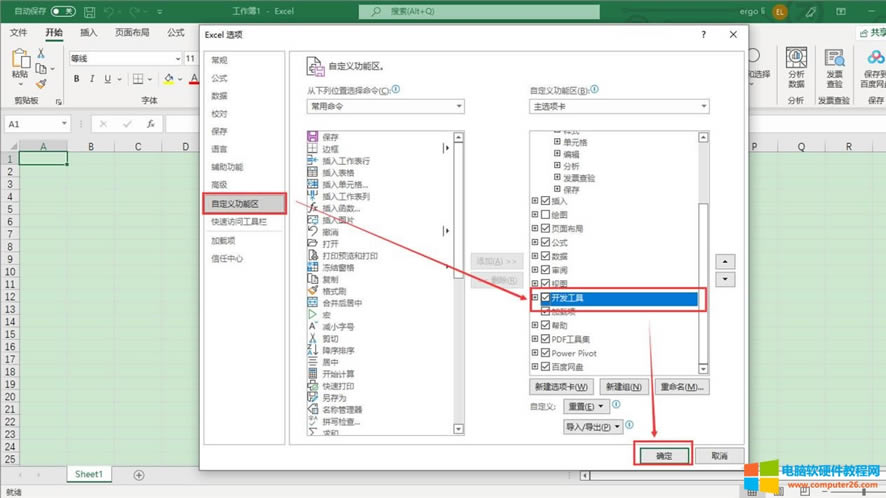Pick the 打印预览和打印 command icon

click(312, 255)
